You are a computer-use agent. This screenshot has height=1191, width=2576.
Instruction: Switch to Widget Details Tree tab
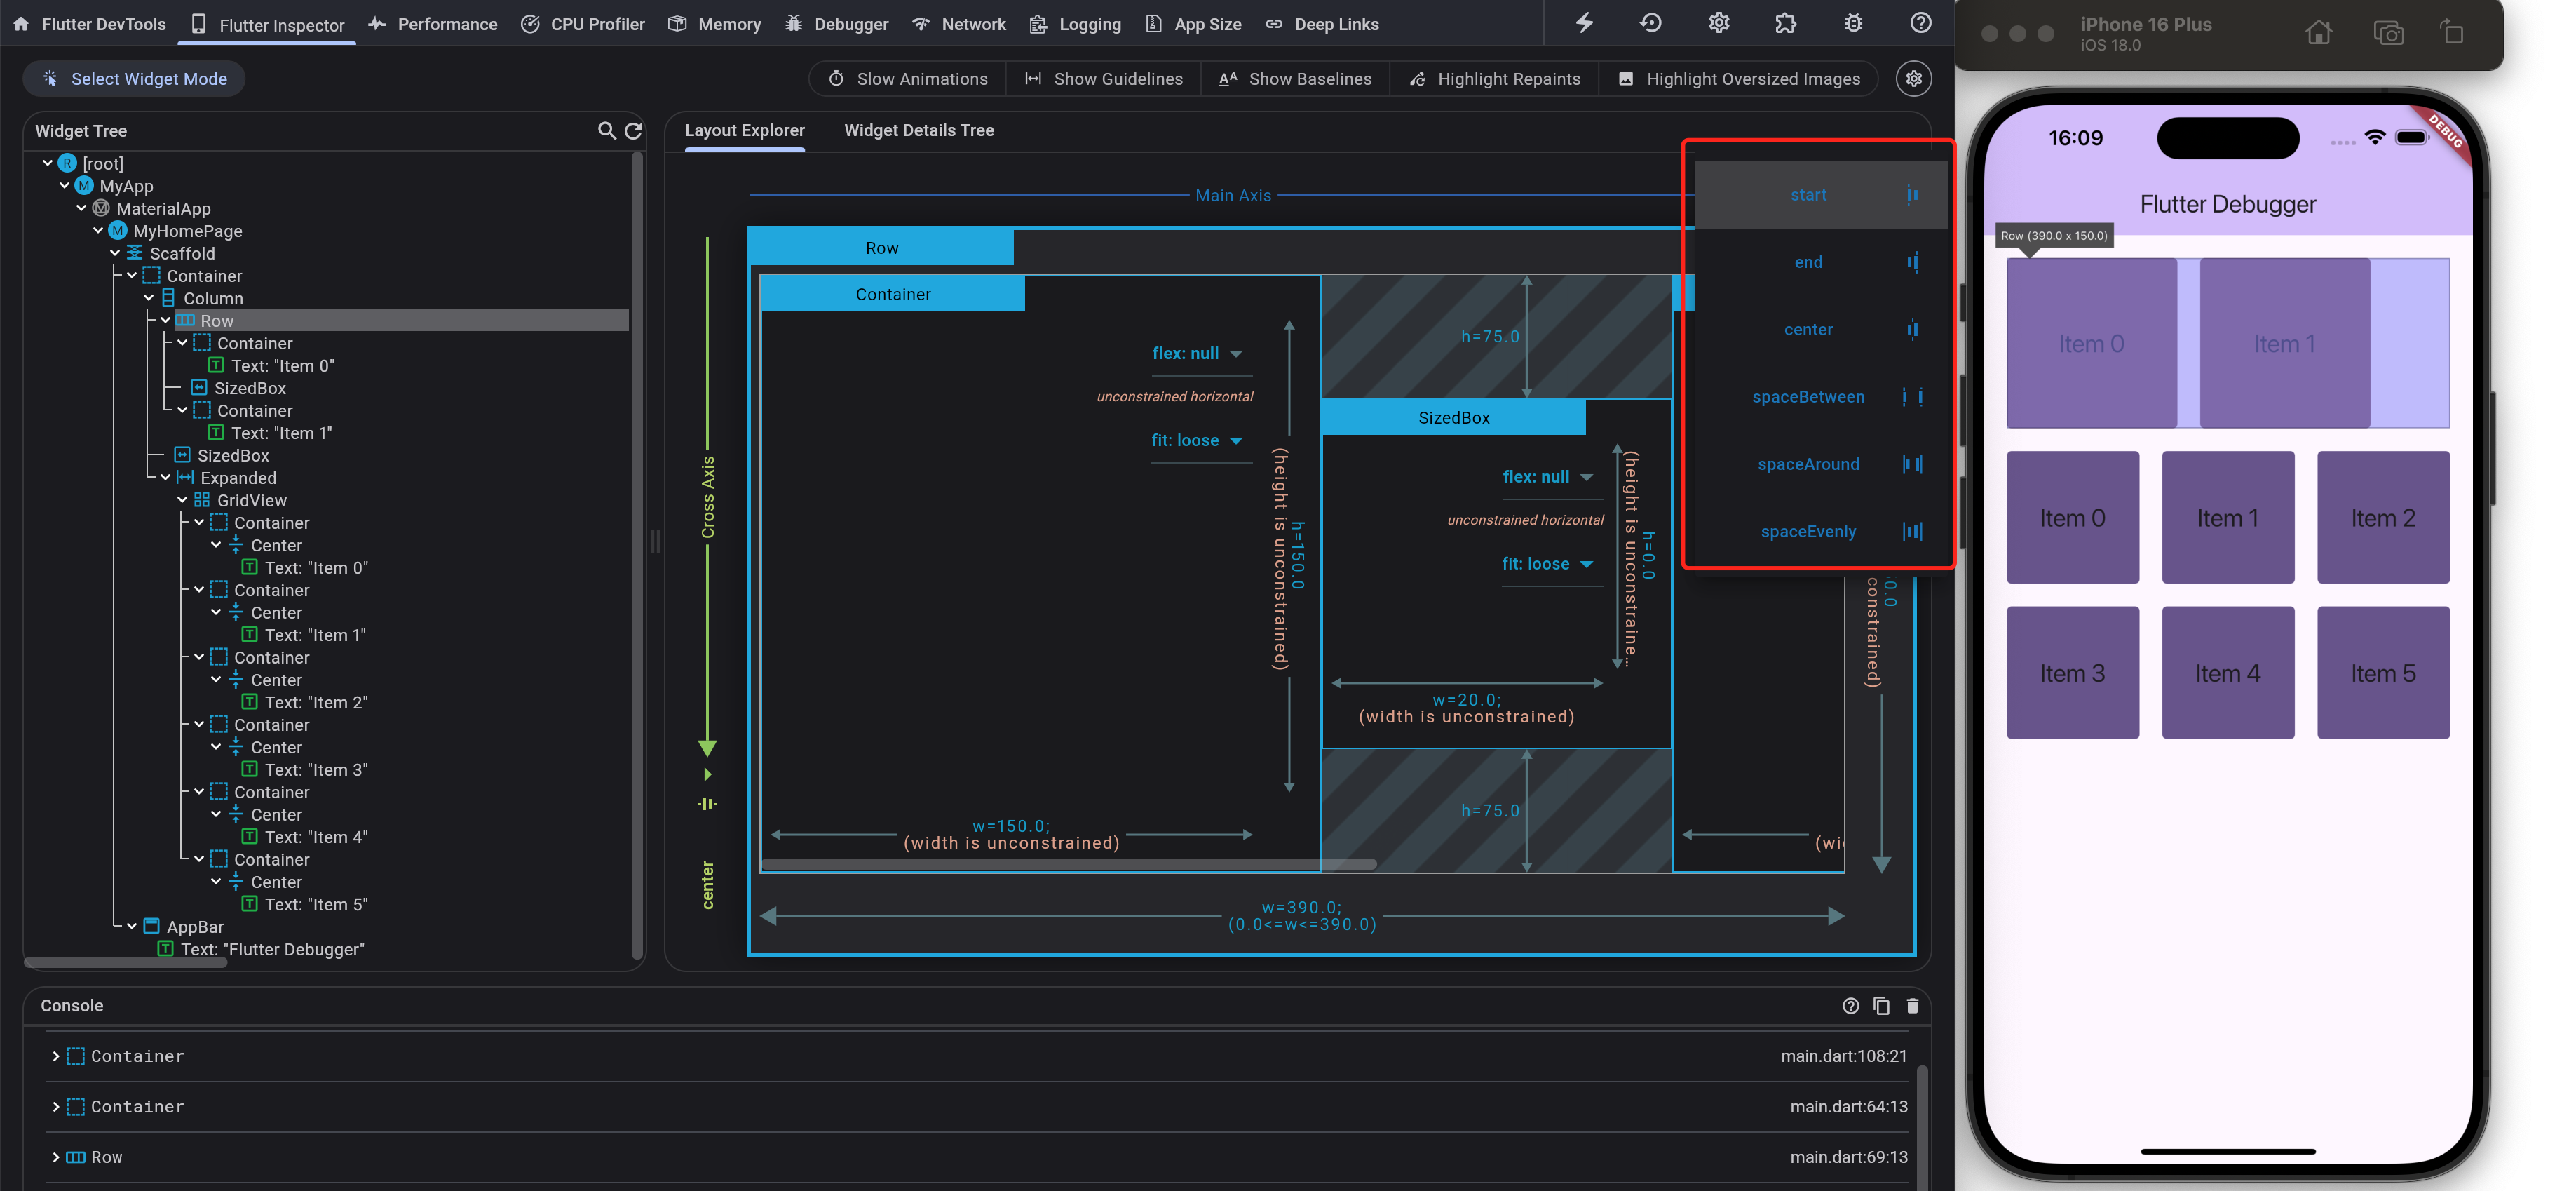(x=919, y=130)
